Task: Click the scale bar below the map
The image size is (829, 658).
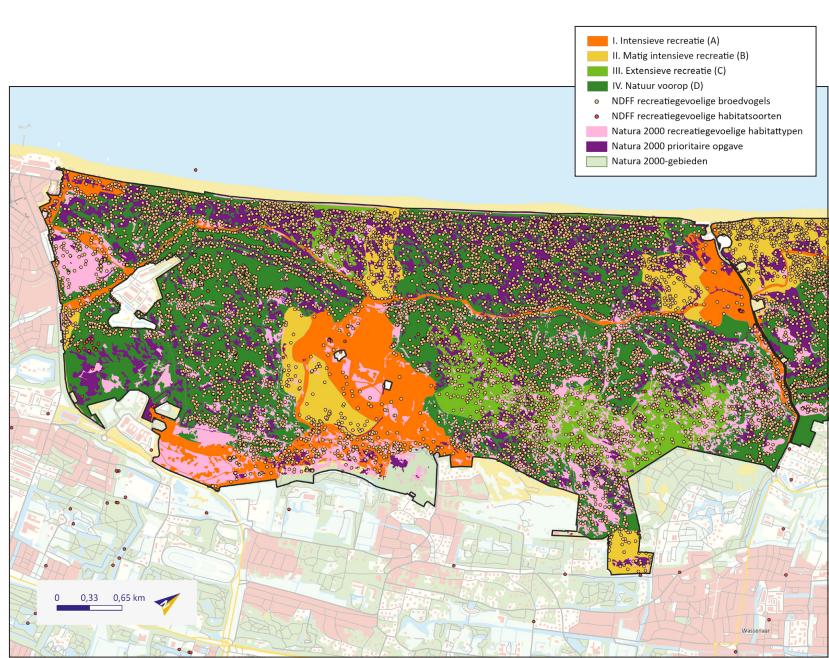Action: (89, 607)
